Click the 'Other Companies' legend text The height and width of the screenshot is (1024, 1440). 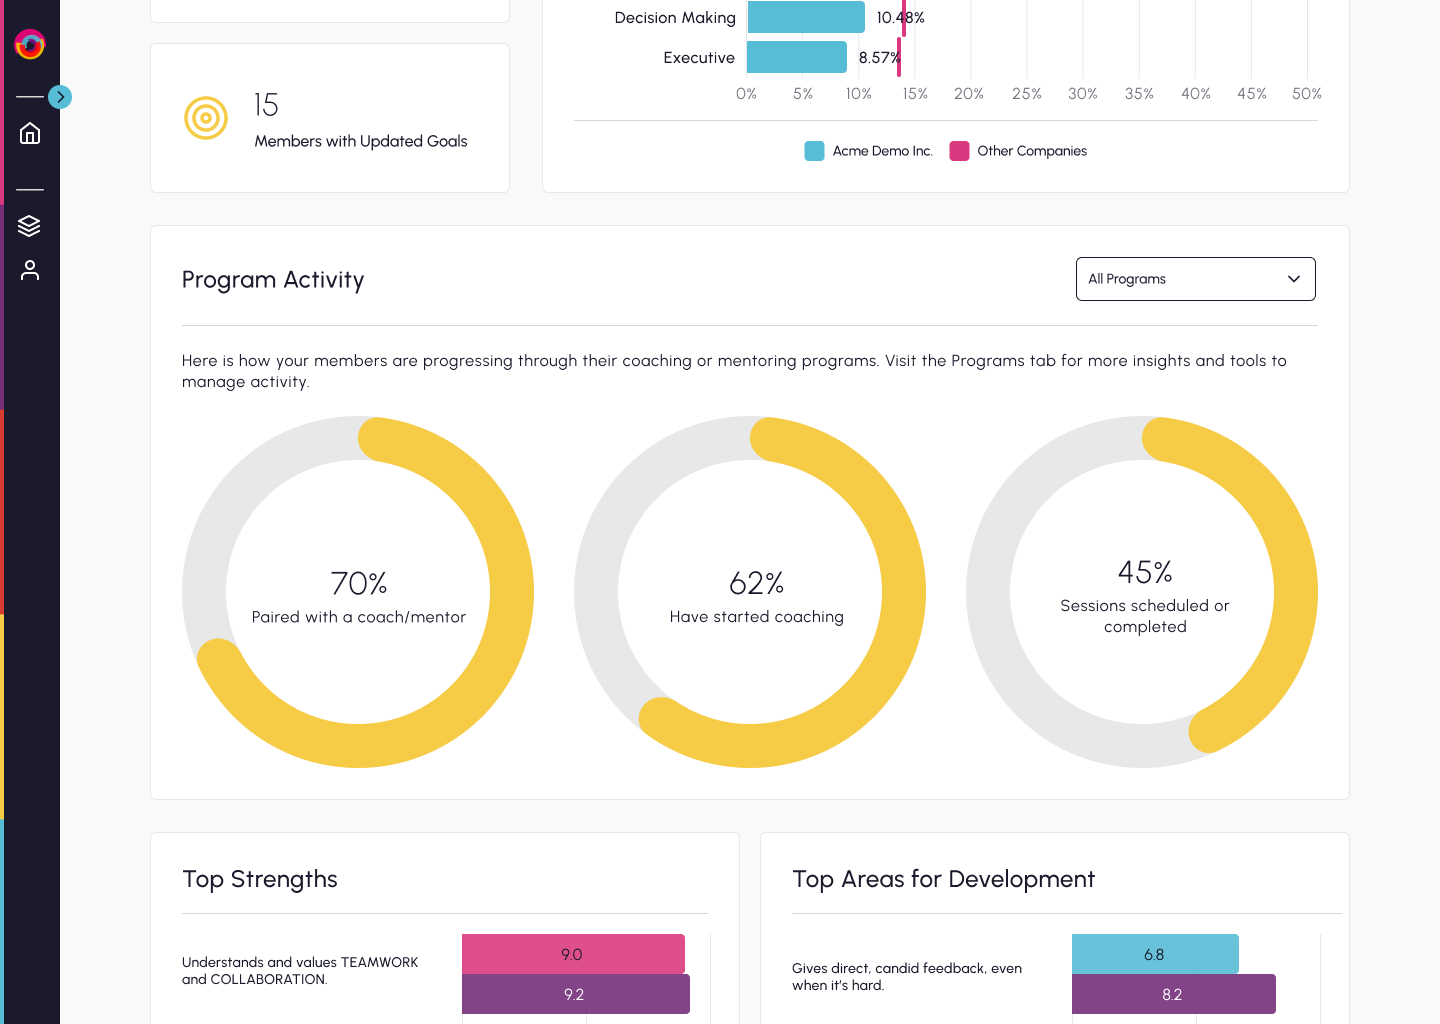coord(1032,151)
